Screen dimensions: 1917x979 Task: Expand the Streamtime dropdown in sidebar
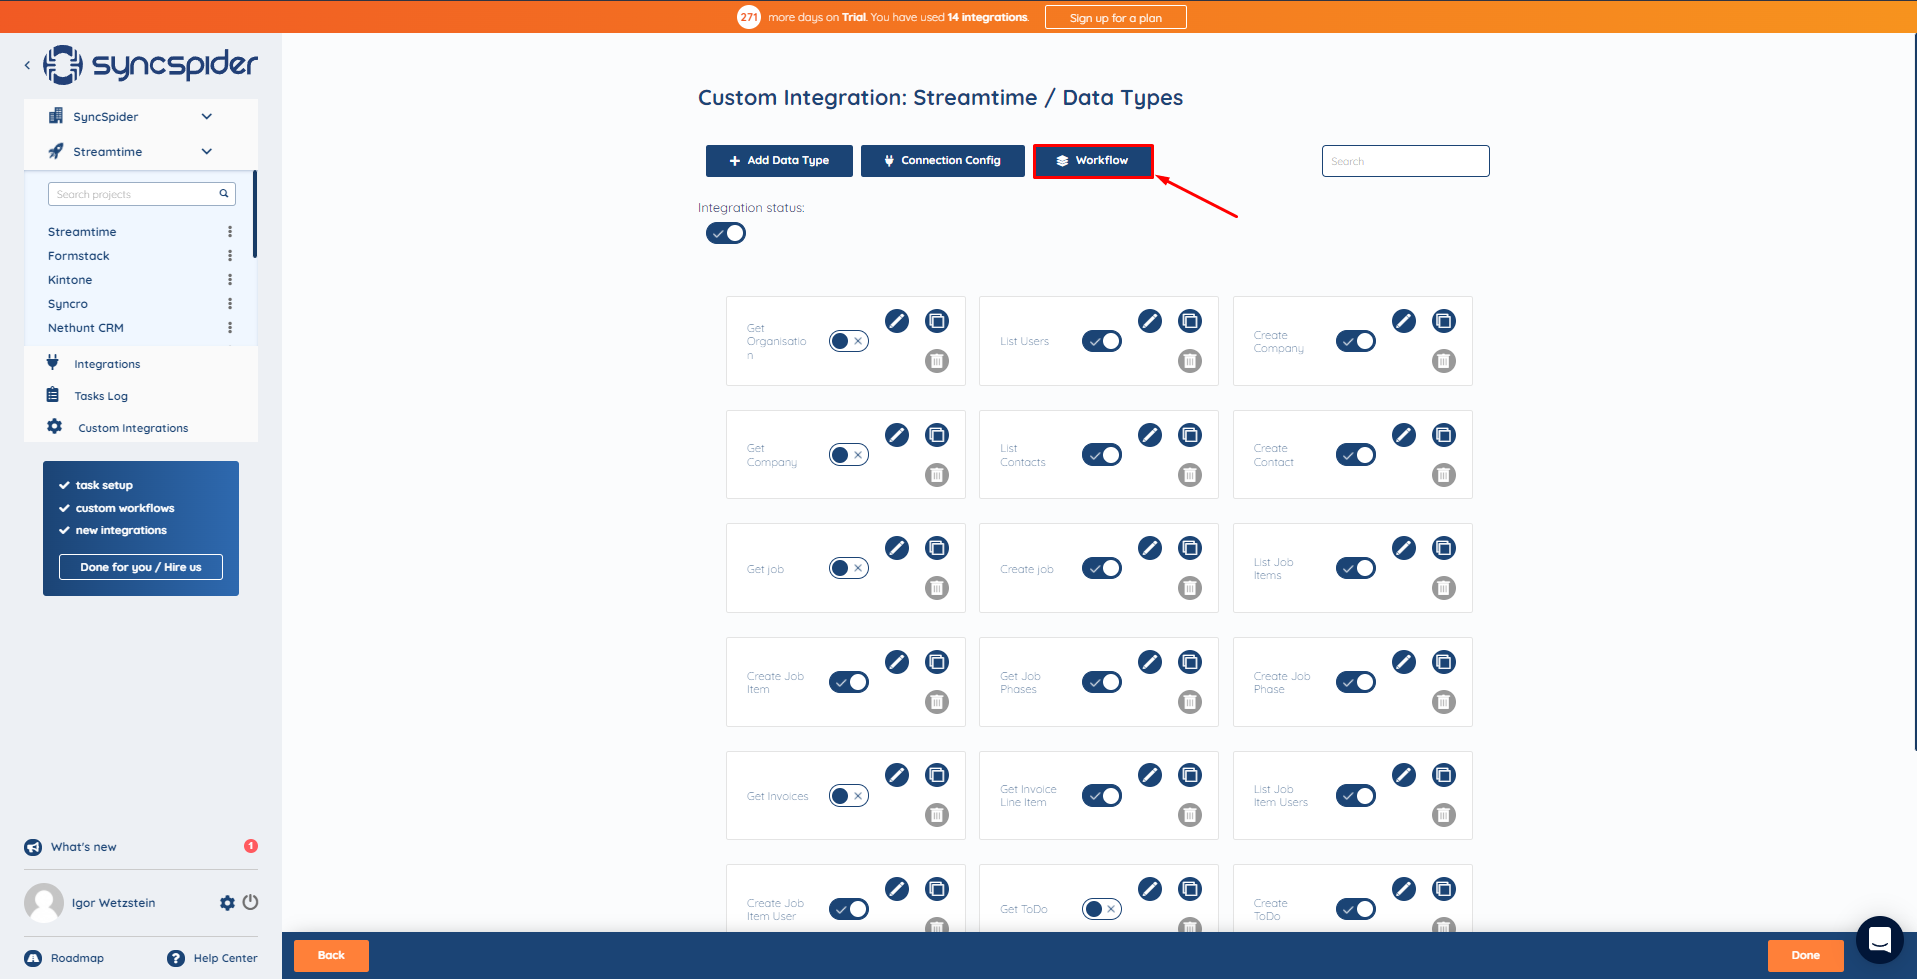click(x=207, y=152)
